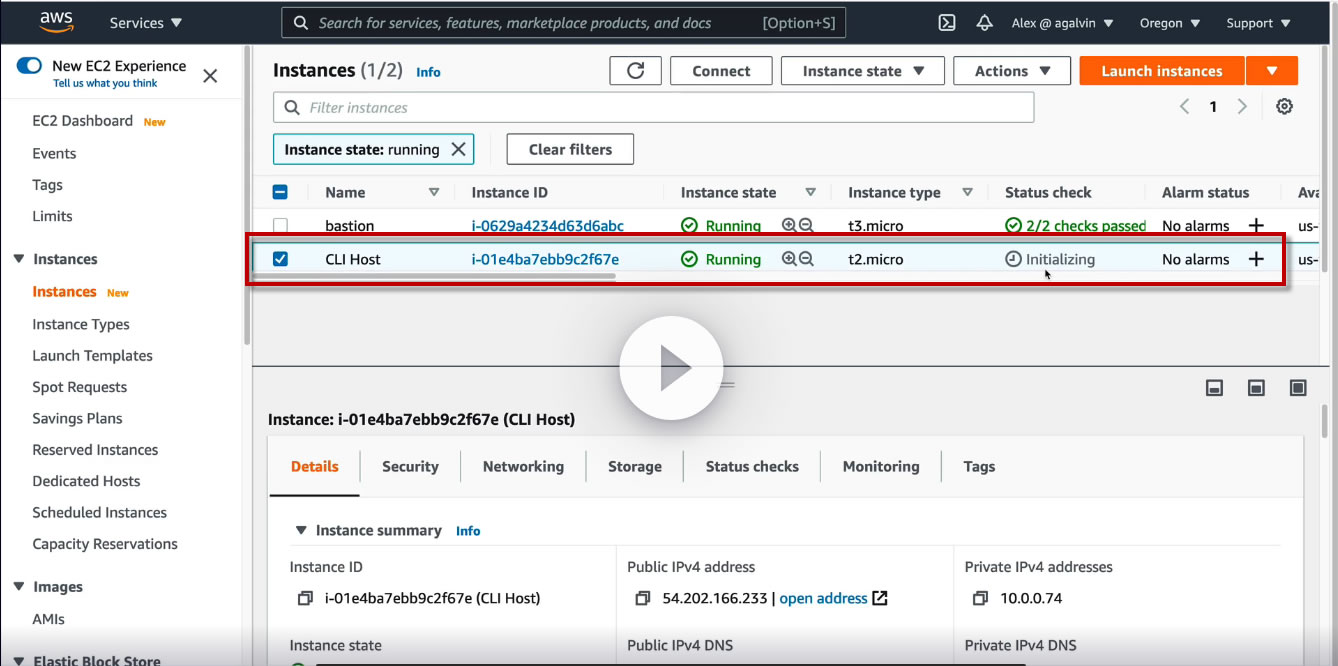Image resolution: width=1338 pixels, height=666 pixels.
Task: Check the bastion instance checkbox
Action: point(280,226)
